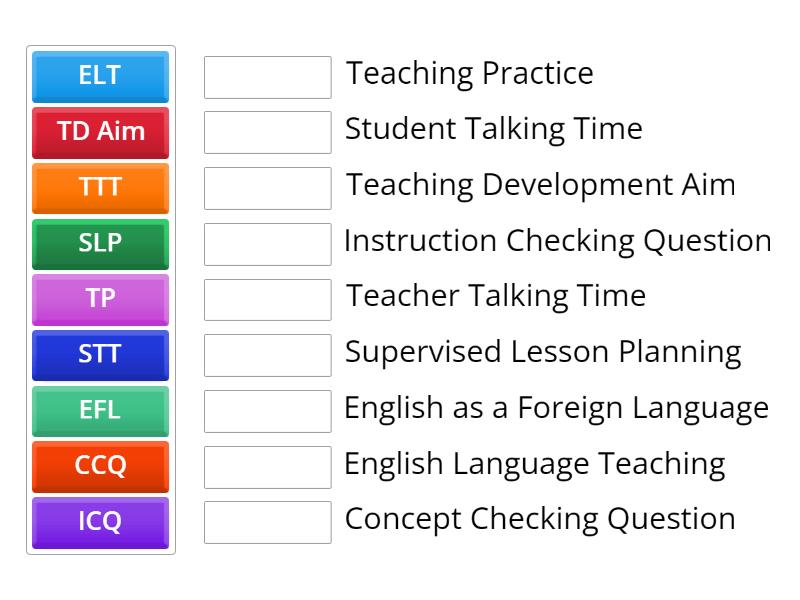This screenshot has width=800, height=600.
Task: Click the blue ELT tile
Action: [x=100, y=76]
